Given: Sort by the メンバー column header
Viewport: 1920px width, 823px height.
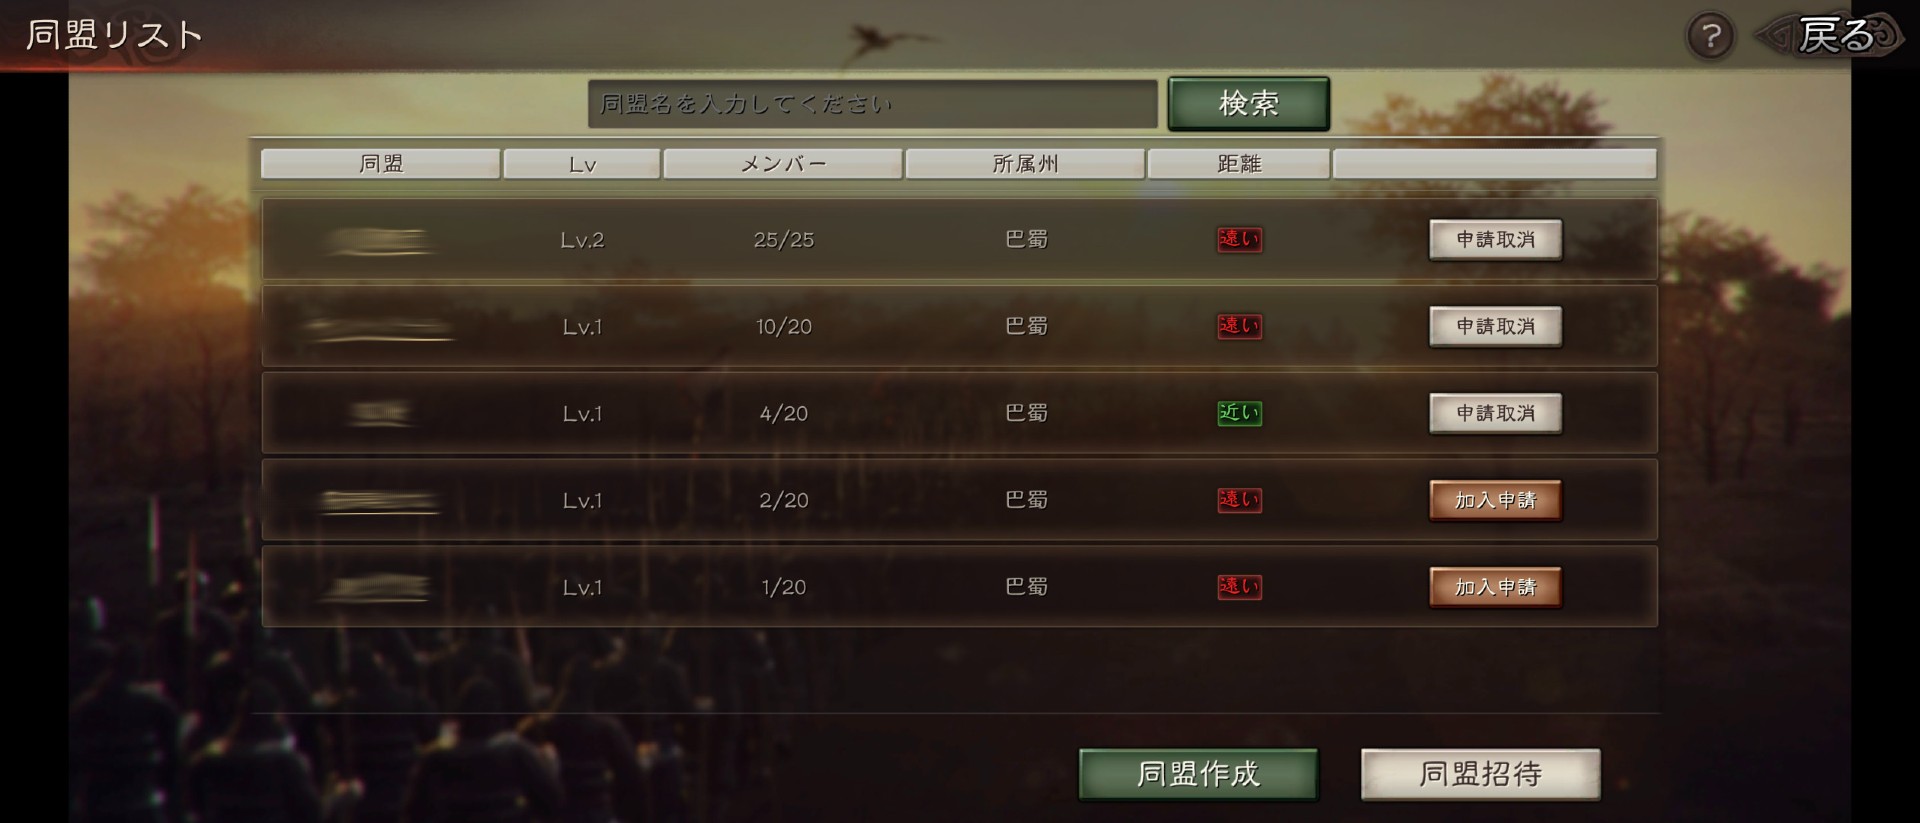Looking at the screenshot, I should pos(783,164).
